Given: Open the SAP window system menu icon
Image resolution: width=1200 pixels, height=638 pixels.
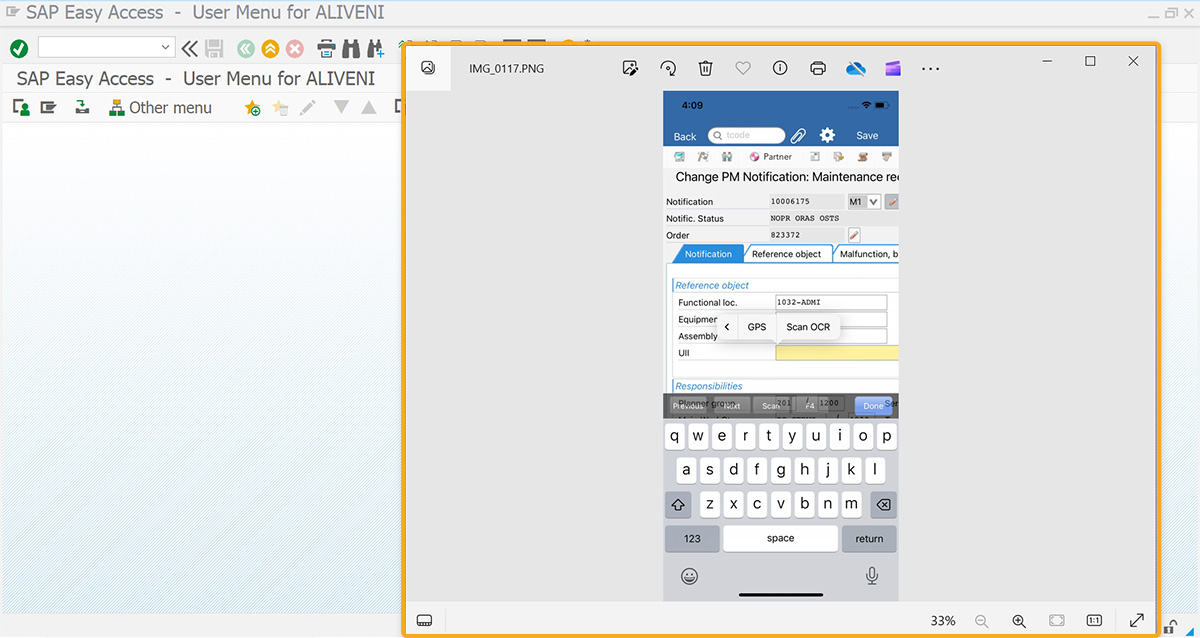Looking at the screenshot, I should click(12, 13).
